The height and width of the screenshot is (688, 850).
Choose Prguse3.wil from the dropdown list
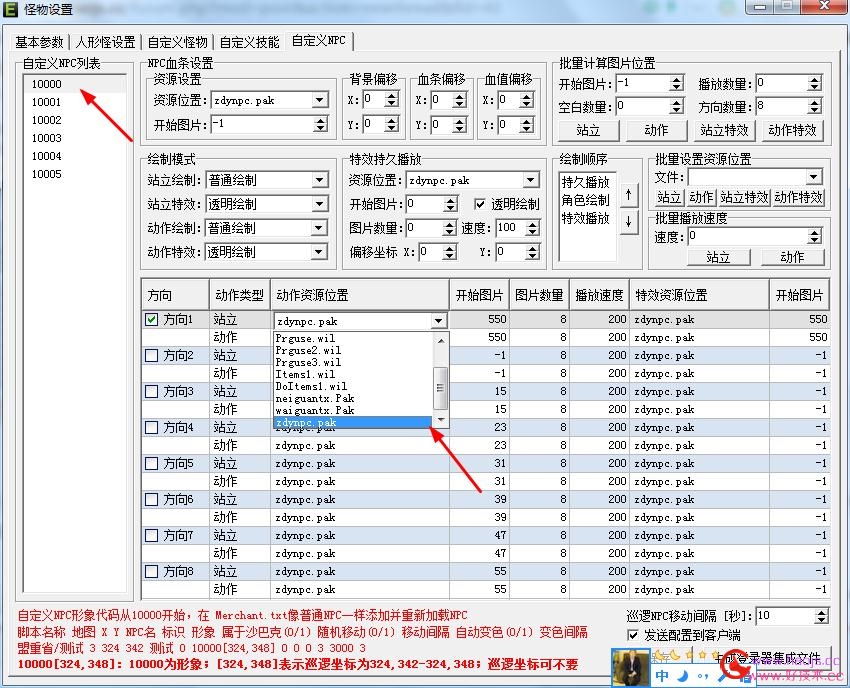coord(353,362)
